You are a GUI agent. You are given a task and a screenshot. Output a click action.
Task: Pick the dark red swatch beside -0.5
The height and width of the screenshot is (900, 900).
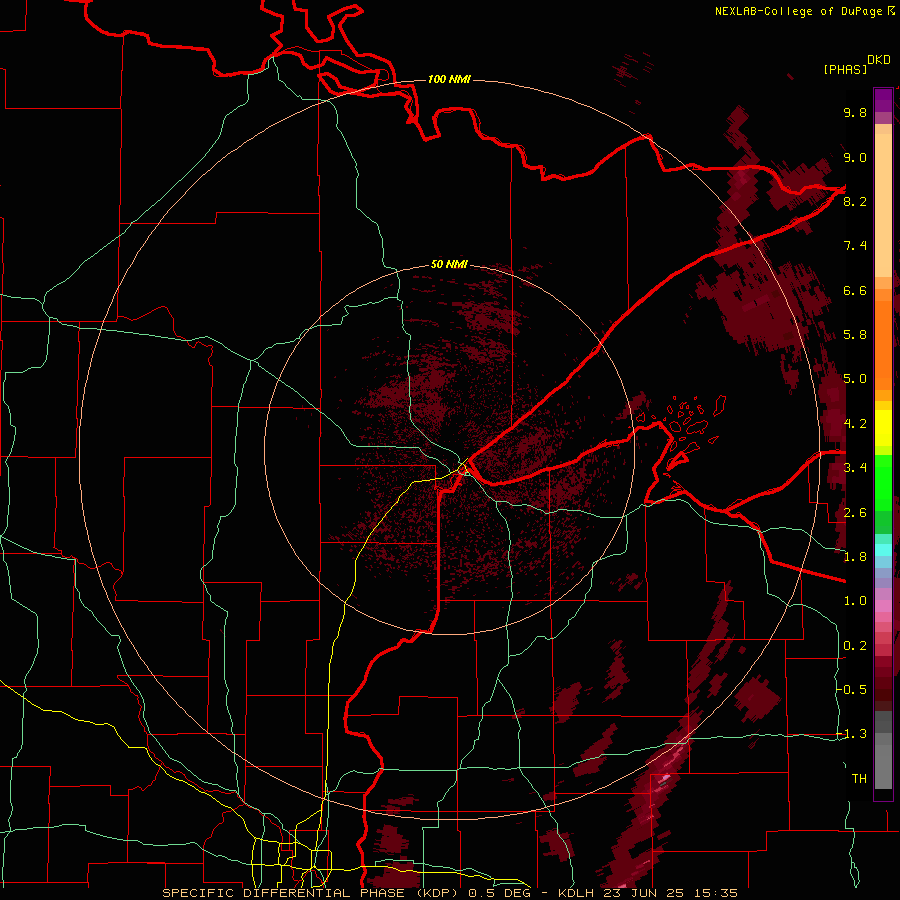point(883,689)
